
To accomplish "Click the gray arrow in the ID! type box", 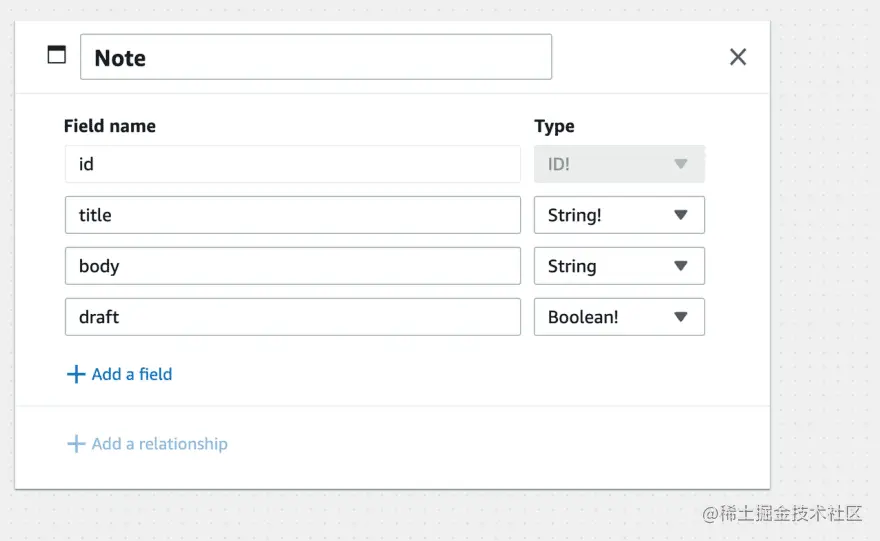I will 681,164.
